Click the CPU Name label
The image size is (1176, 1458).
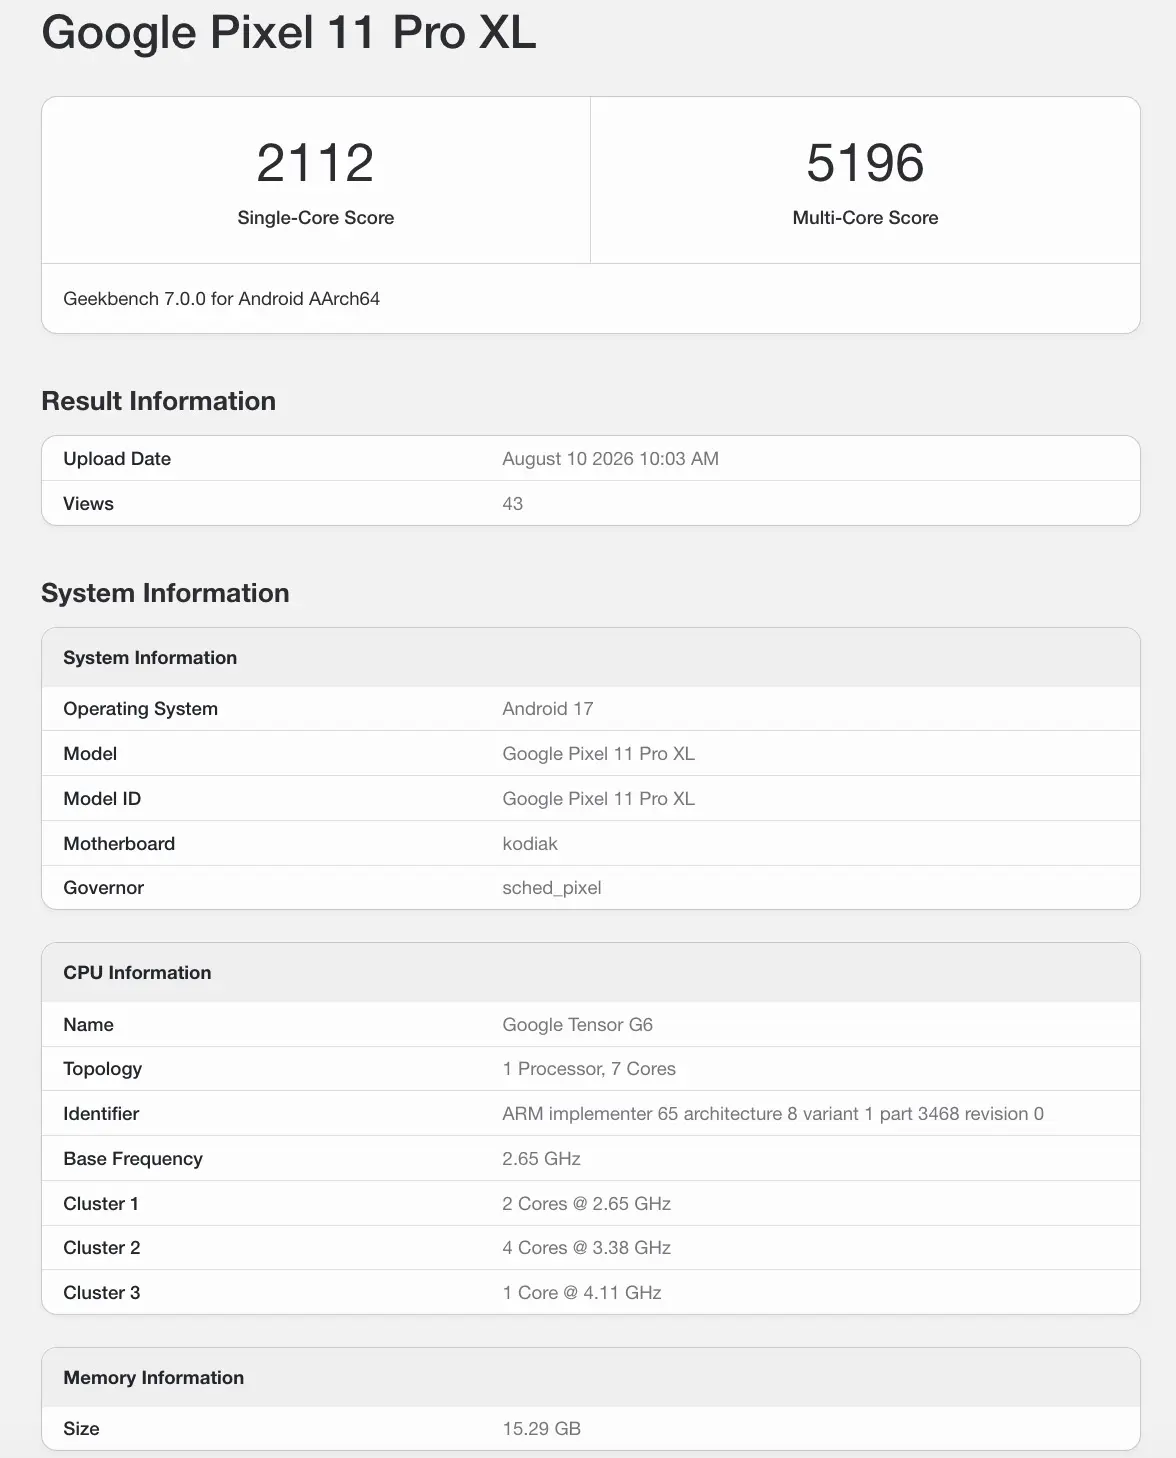pyautogui.click(x=88, y=1025)
